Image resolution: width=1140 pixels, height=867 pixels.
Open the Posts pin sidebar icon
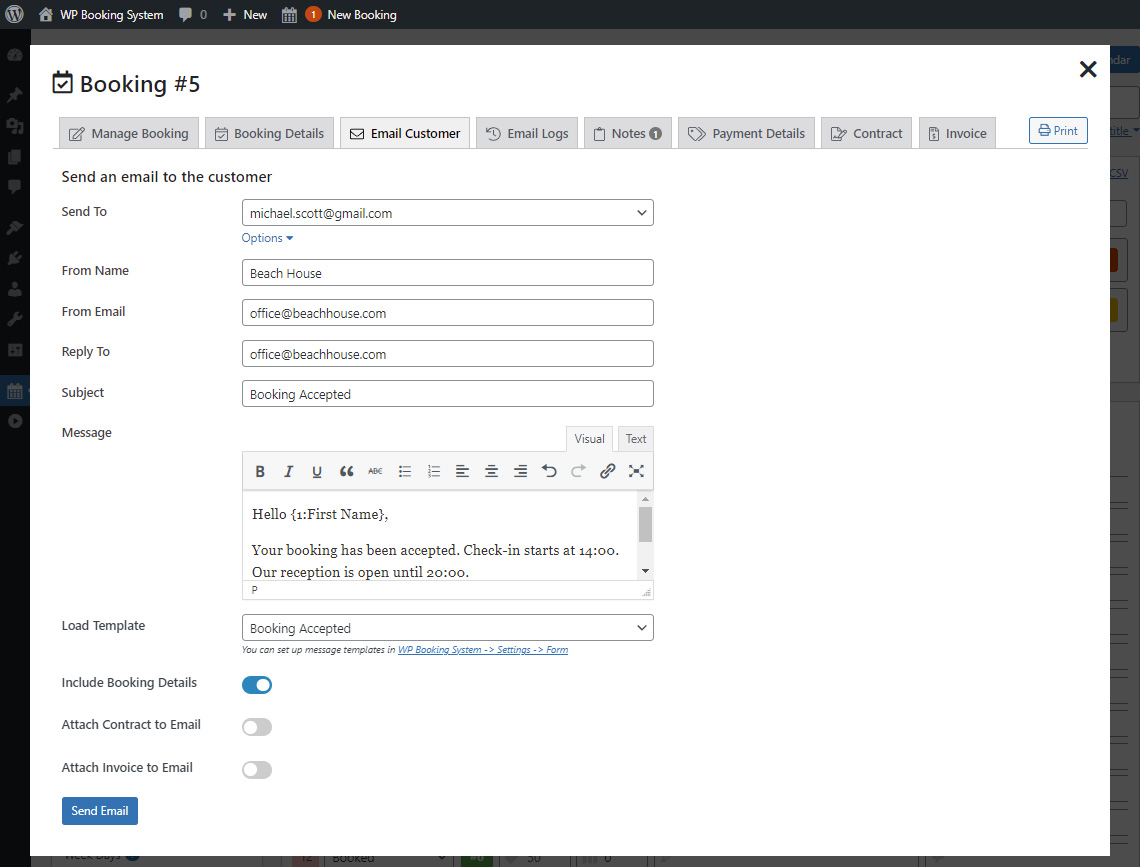15,94
